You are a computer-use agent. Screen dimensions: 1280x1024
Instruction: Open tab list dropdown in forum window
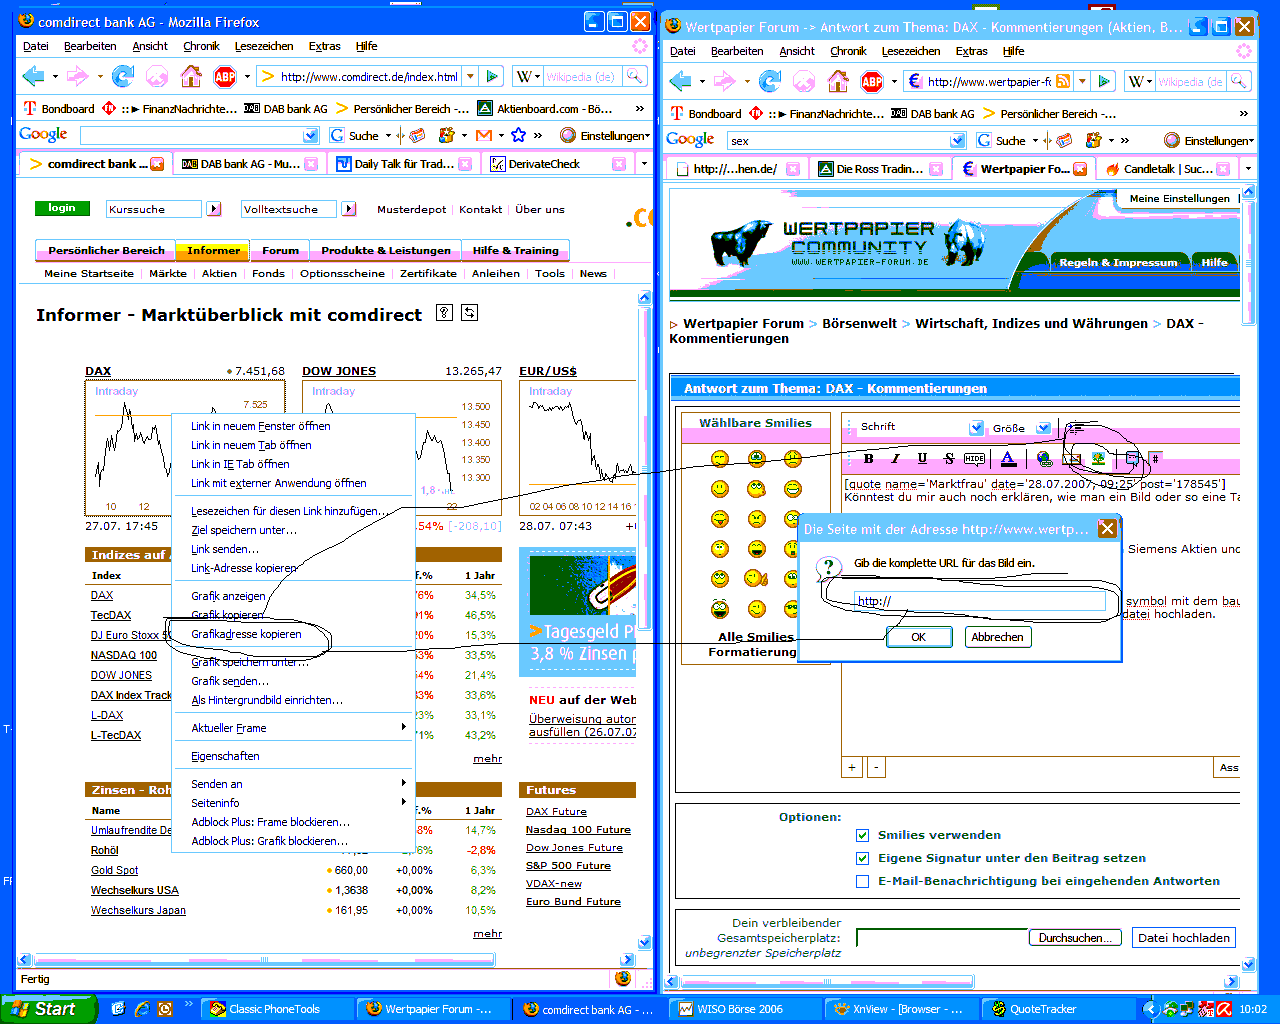coord(1248,169)
